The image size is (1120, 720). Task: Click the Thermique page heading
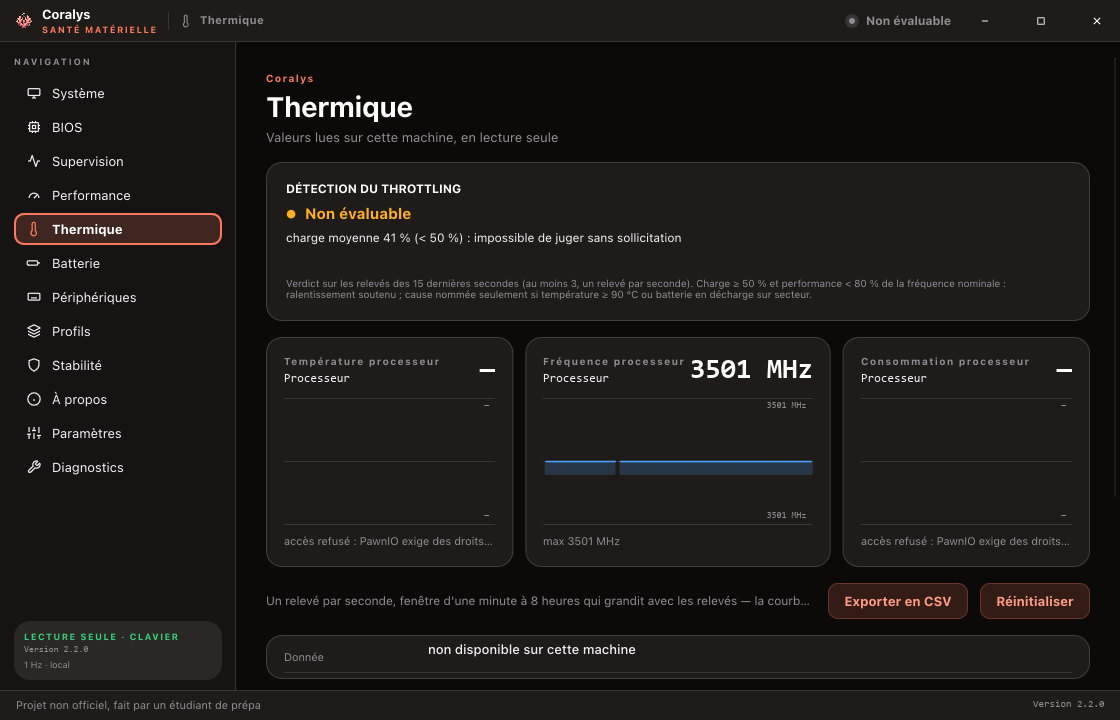[339, 107]
